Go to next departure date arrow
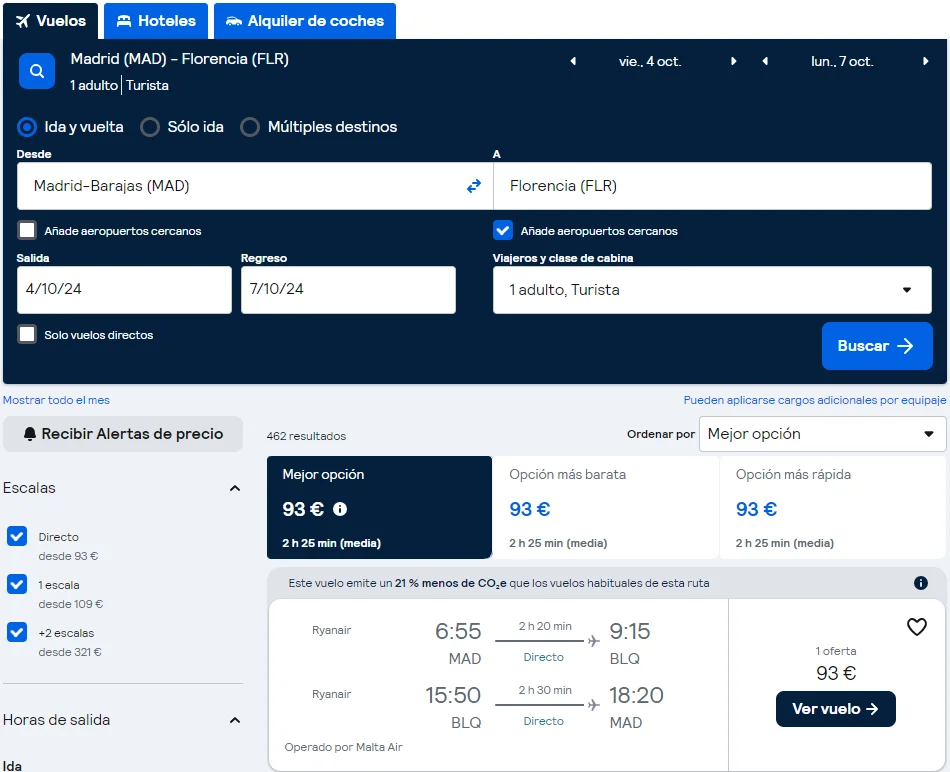 tap(733, 61)
